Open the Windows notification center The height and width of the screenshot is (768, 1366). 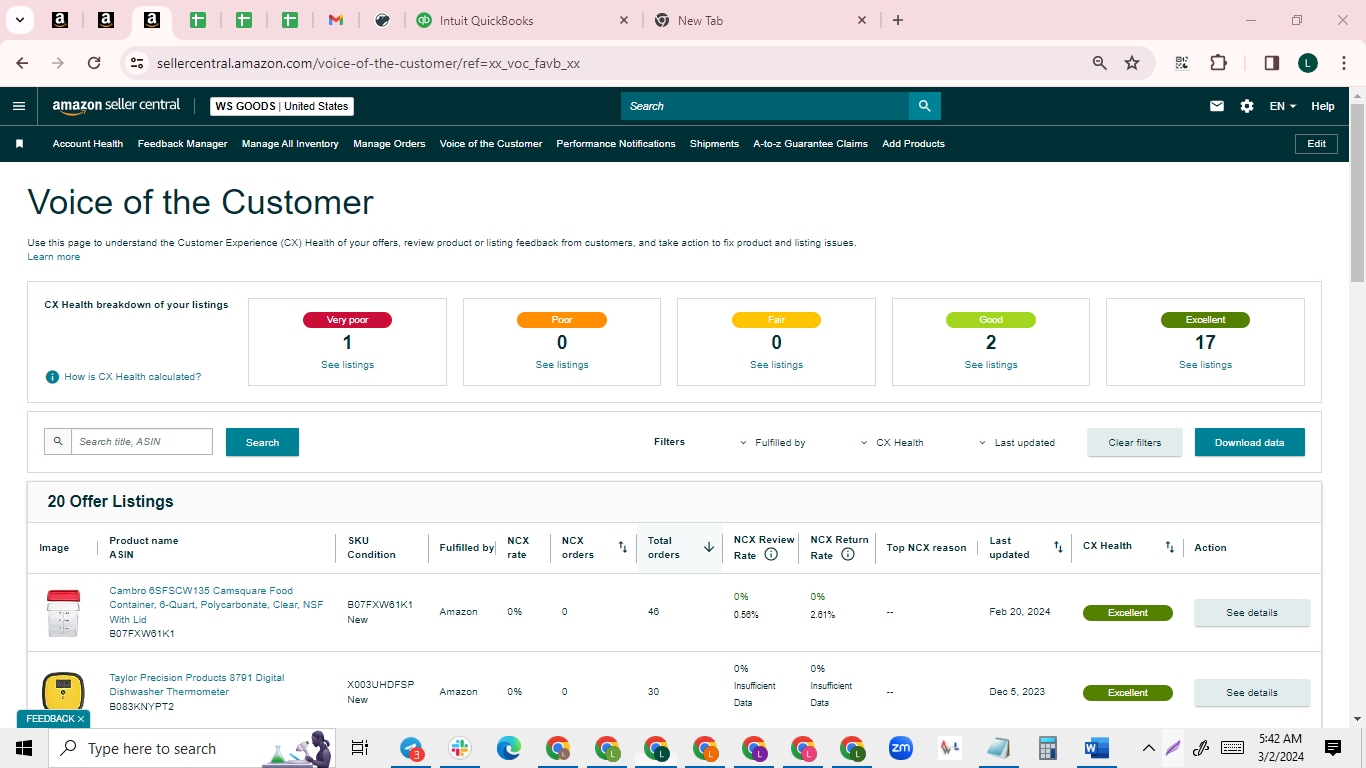(1333, 748)
